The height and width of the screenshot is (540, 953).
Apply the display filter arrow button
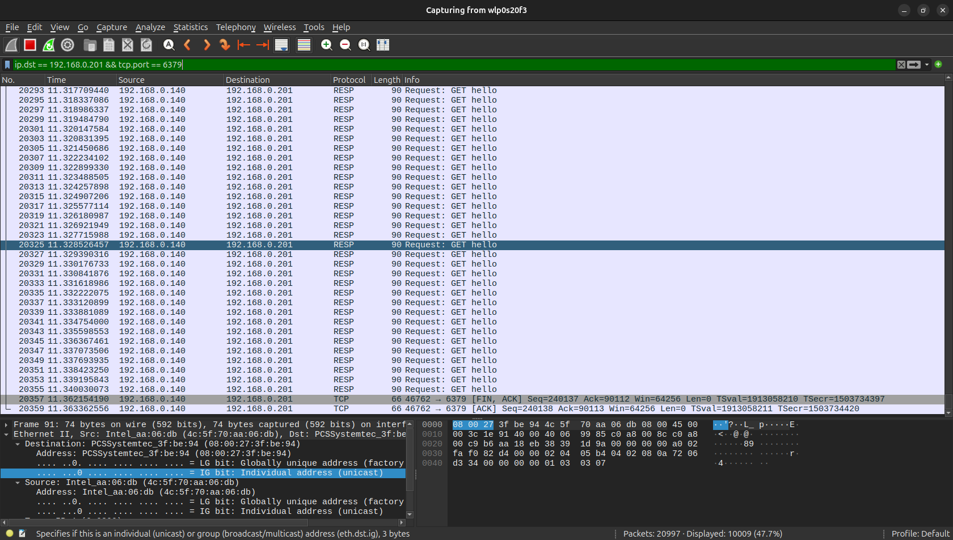[914, 65]
